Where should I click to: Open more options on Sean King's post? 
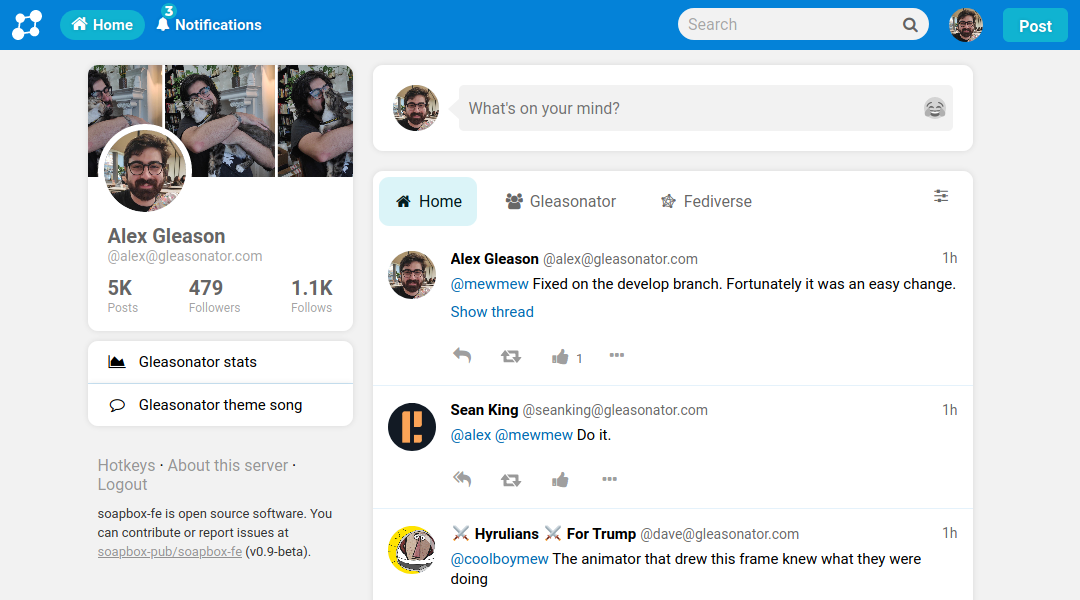(x=610, y=478)
